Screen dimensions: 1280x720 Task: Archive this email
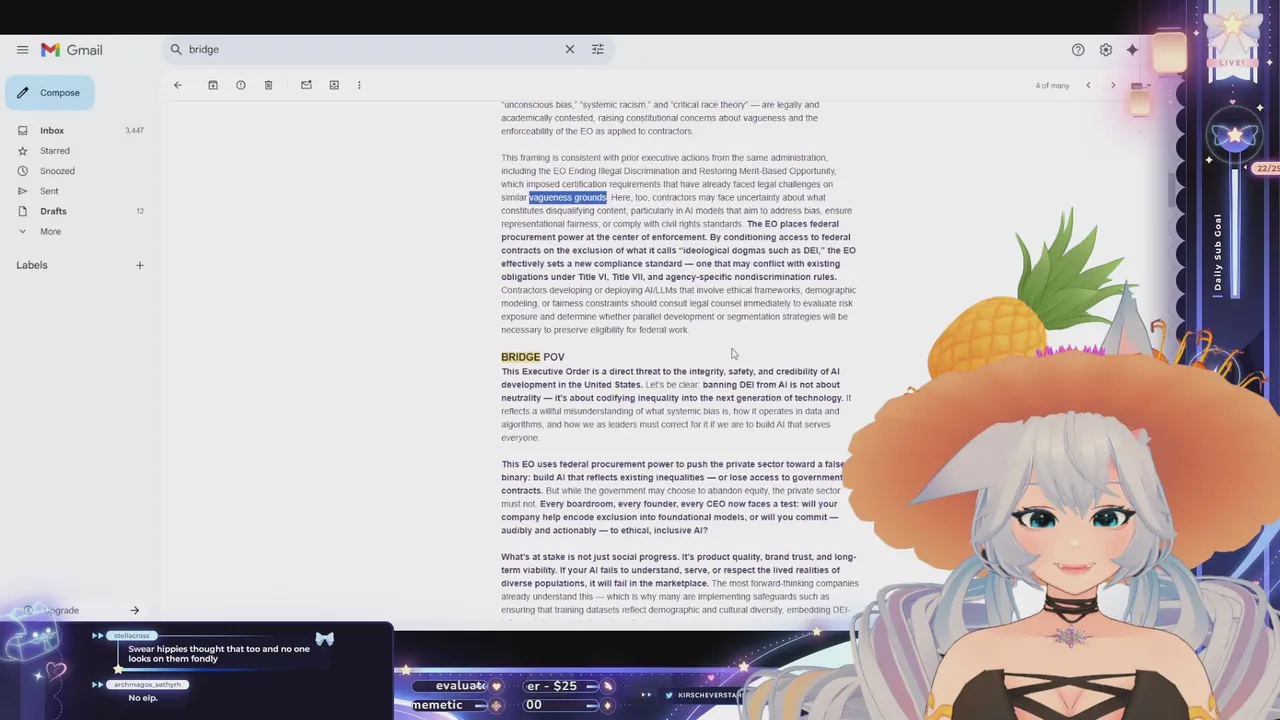(213, 85)
